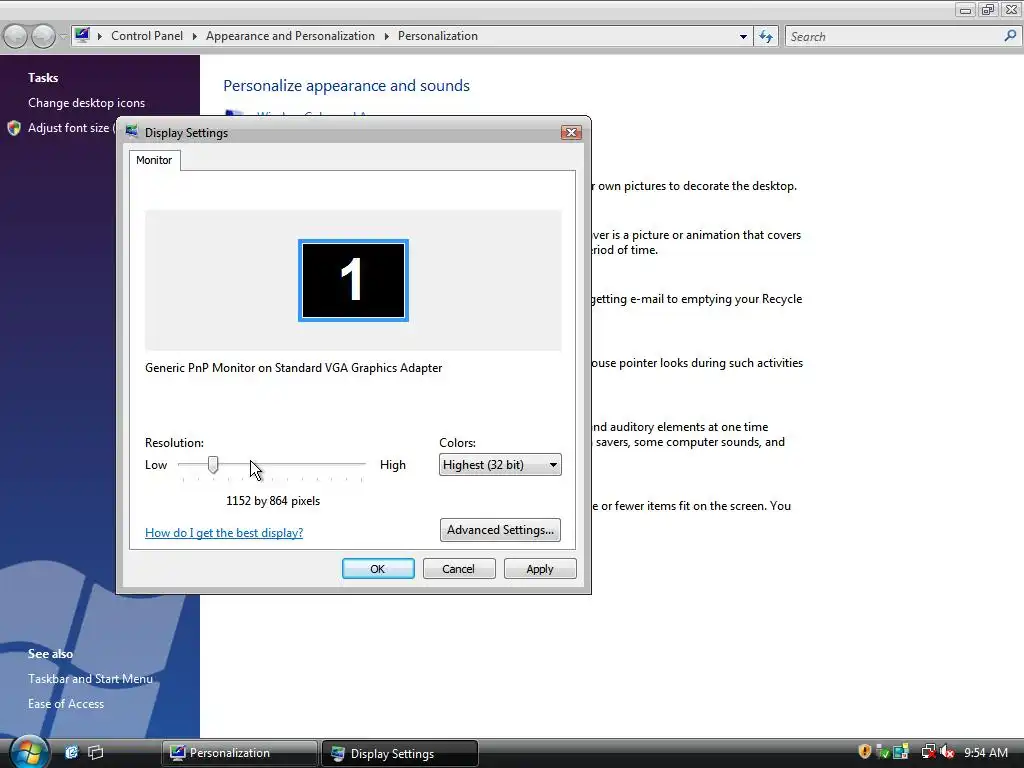Viewport: 1024px width, 768px height.
Task: Click the Apply button
Action: click(x=540, y=569)
